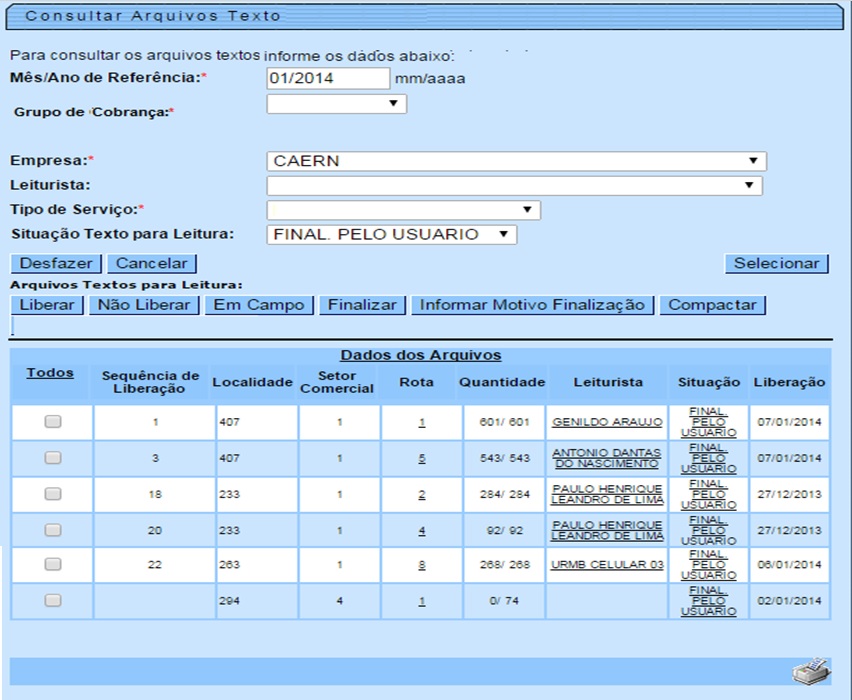Open the Grupo de Cobrança dropdown

(x=336, y=103)
